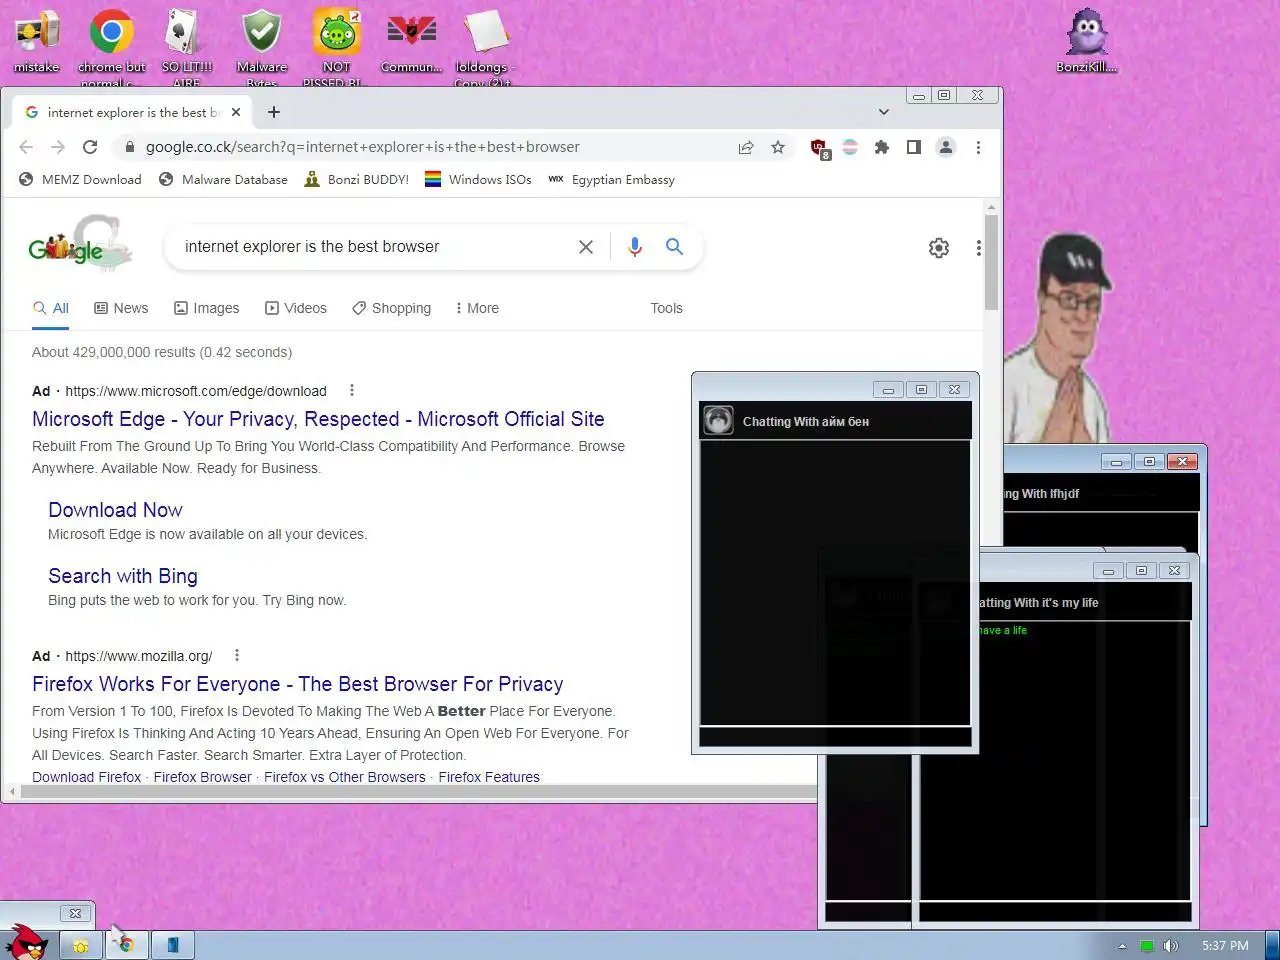This screenshot has width=1280, height=960.
Task: Bookmark this page with the star icon
Action: [778, 147]
